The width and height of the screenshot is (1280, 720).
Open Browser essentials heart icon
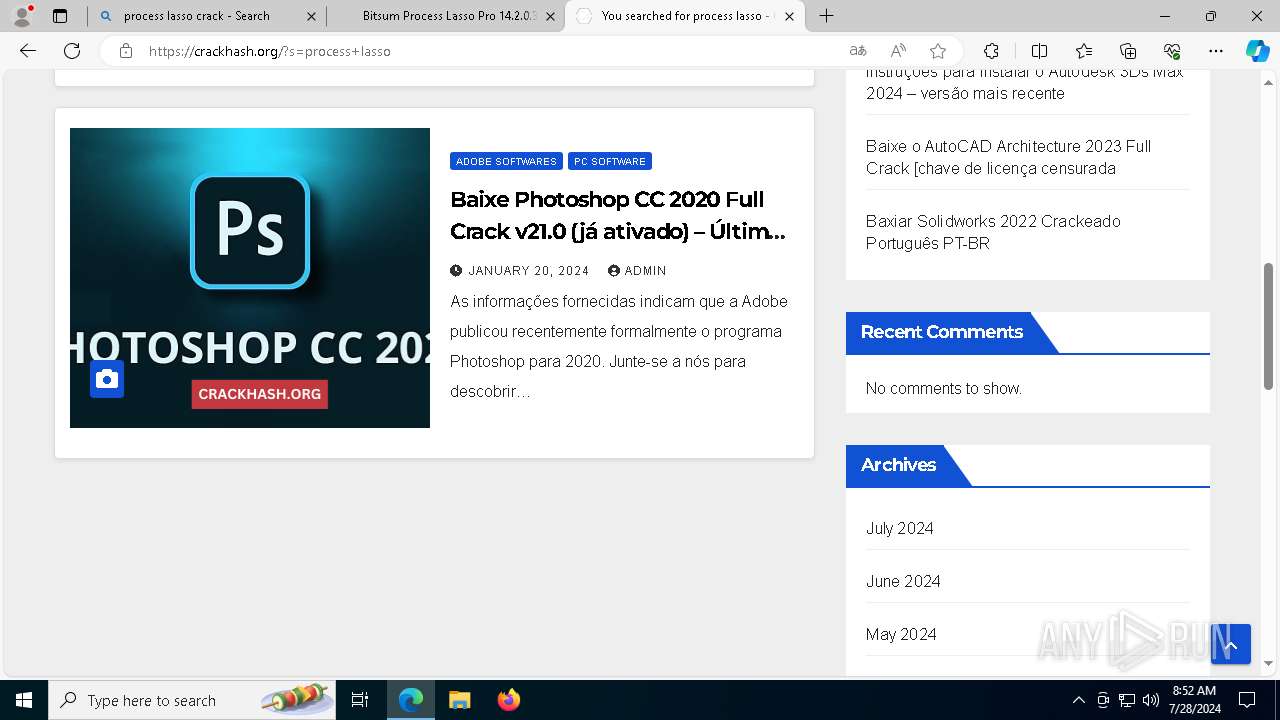1172,51
